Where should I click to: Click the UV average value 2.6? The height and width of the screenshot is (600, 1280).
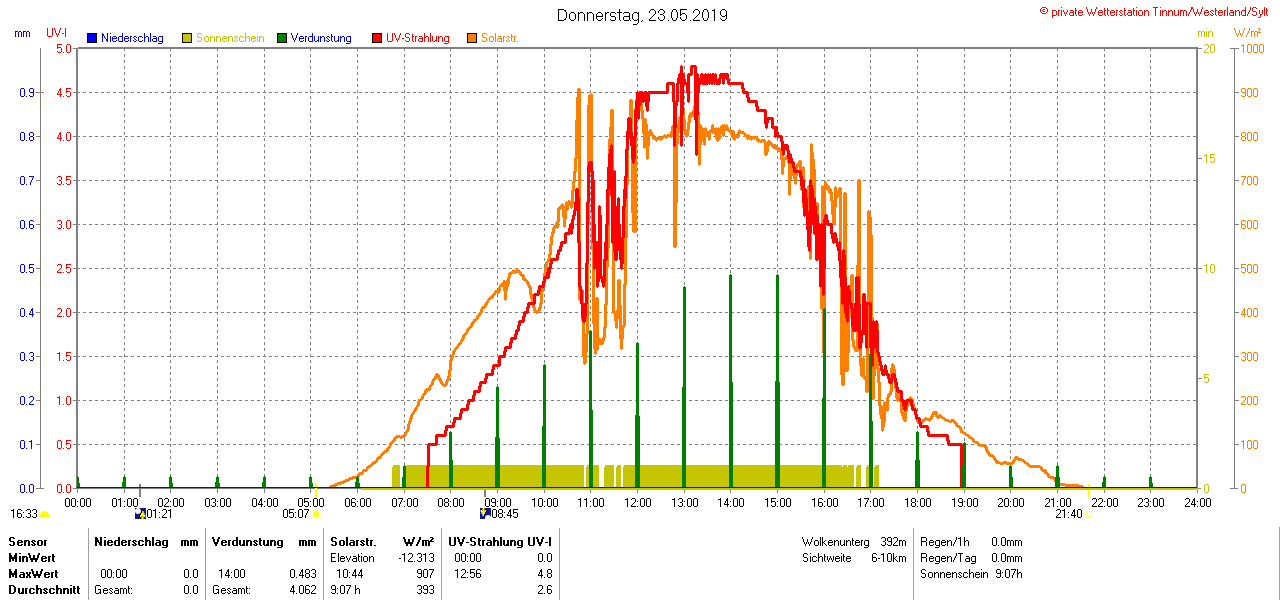544,590
